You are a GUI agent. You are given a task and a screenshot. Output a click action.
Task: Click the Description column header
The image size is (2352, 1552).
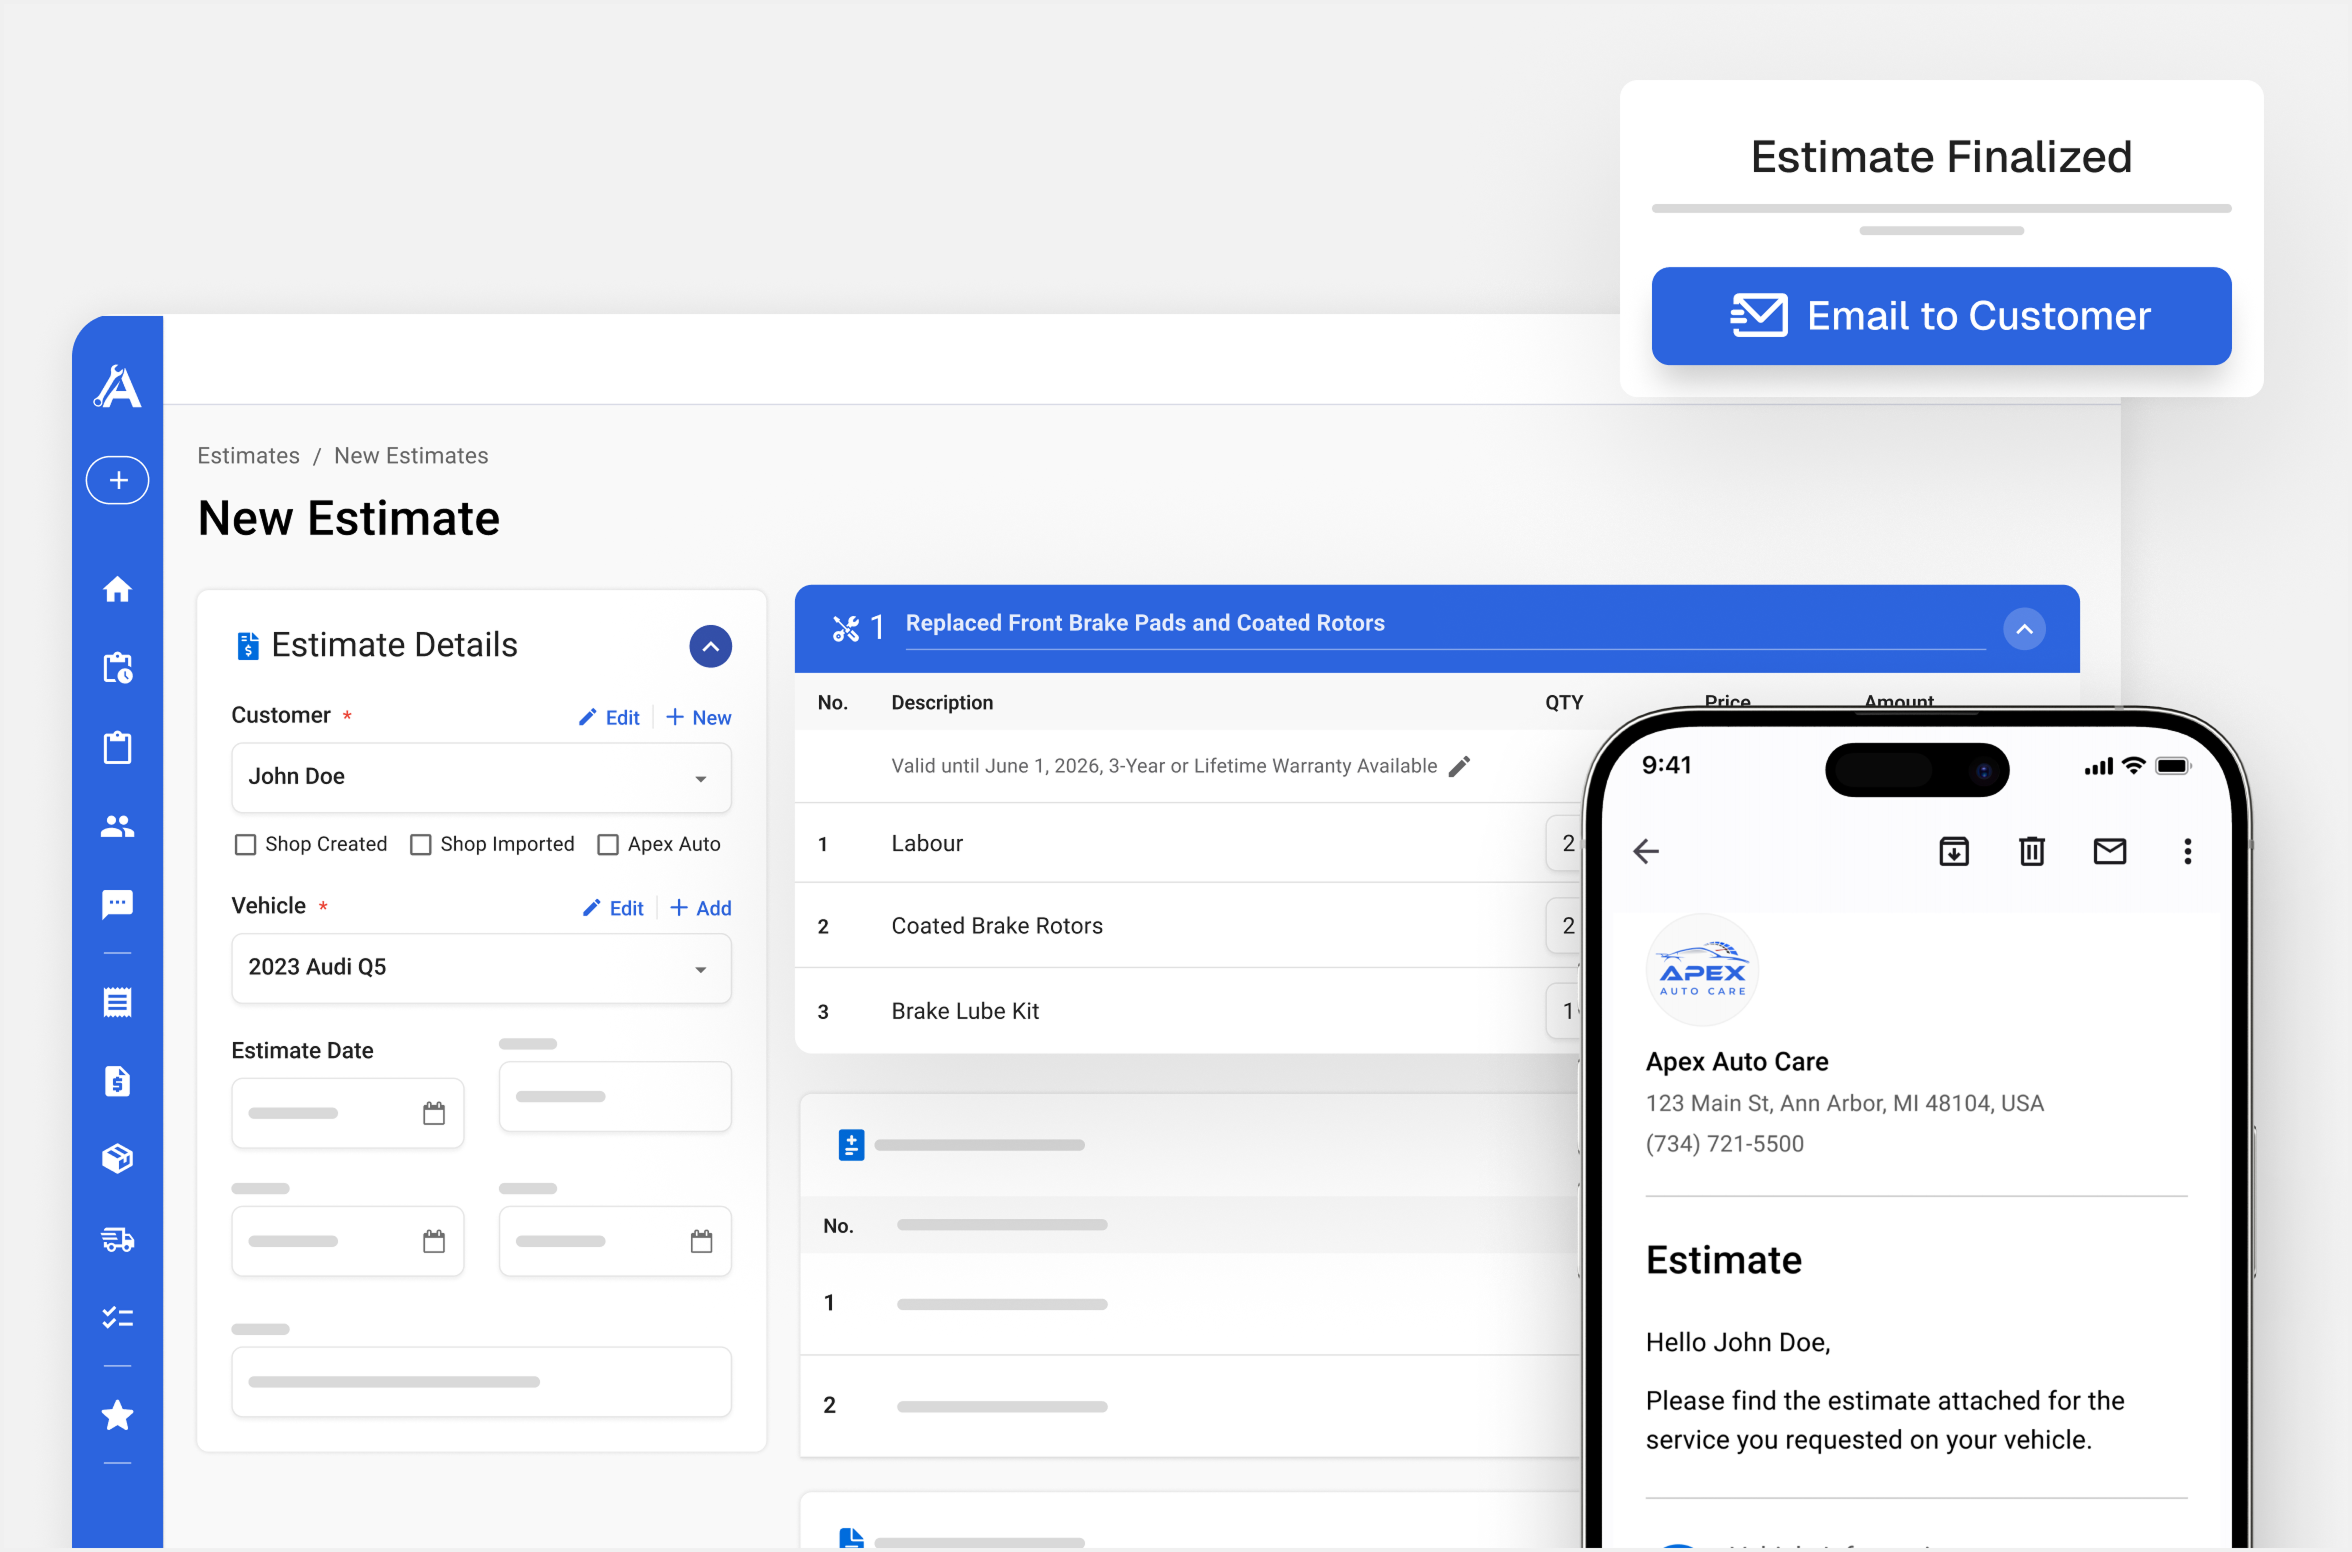pos(942,702)
